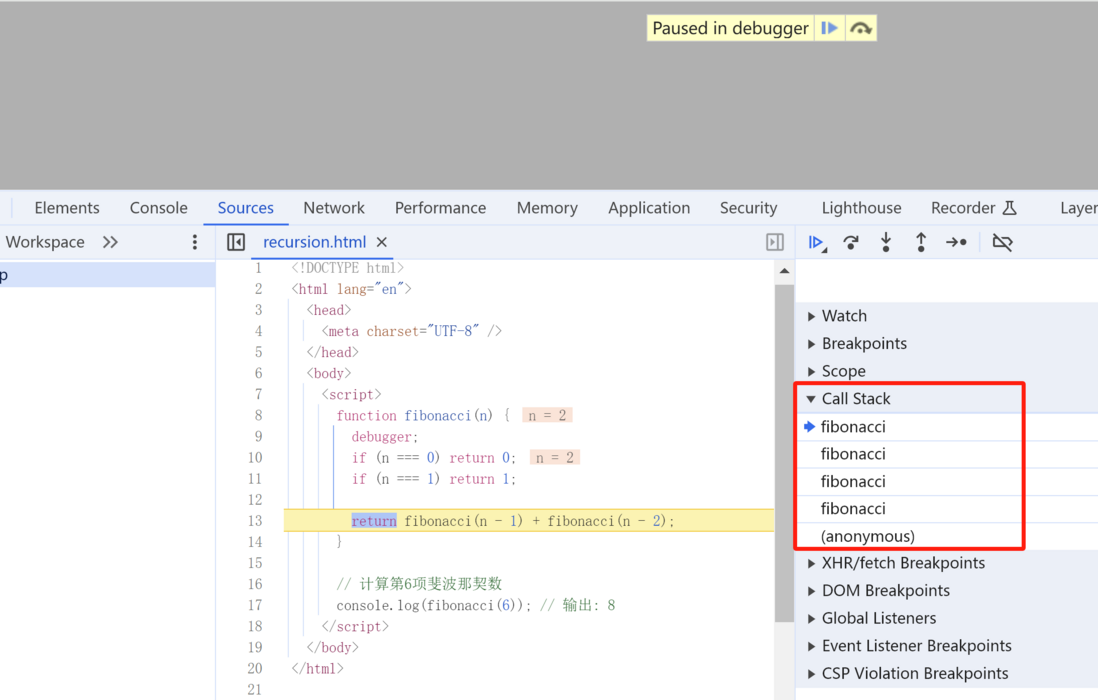Resume from the Paused in debugger overlay
This screenshot has width=1098, height=700.
(x=829, y=28)
